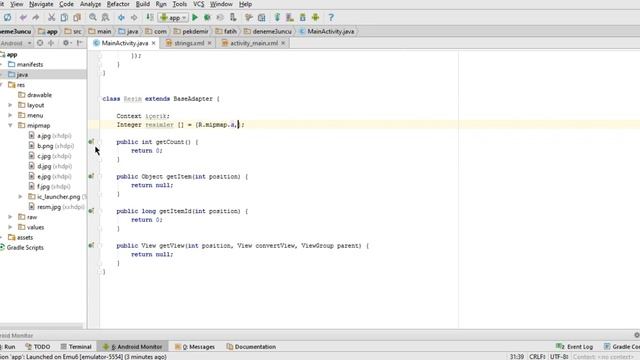
Task: Click the Copy icon in toolbar
Action: (64, 18)
